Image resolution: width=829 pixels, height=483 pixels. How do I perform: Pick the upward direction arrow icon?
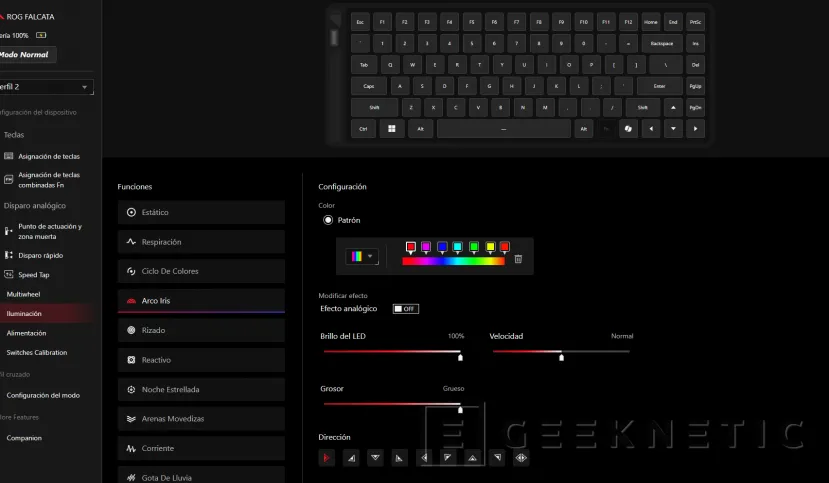click(472, 458)
